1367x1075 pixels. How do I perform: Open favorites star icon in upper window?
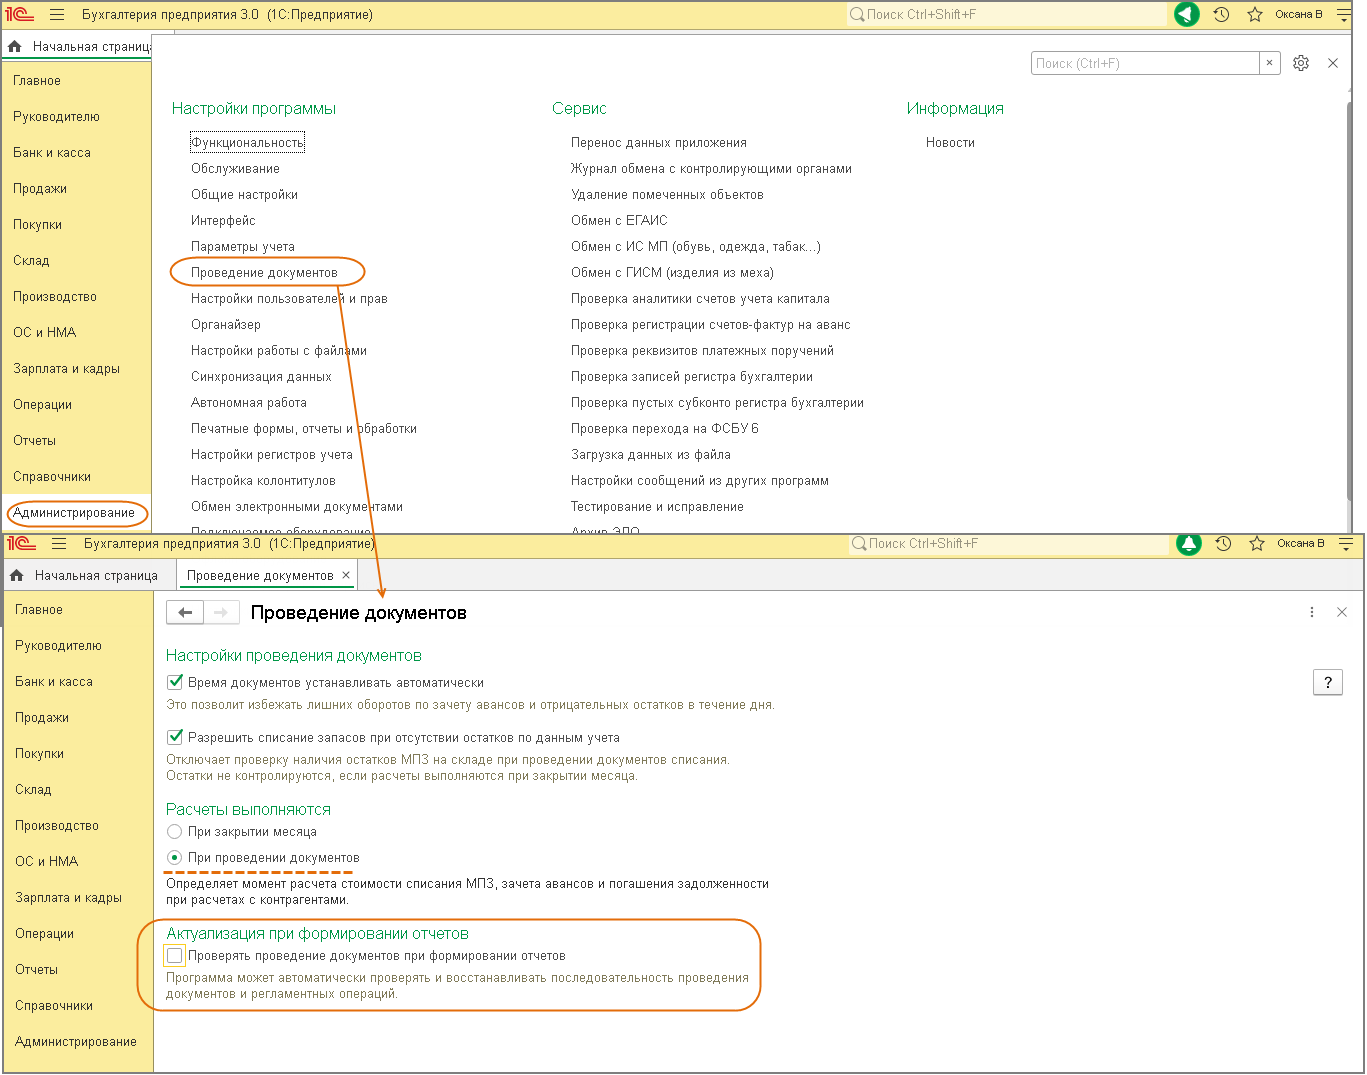coord(1255,15)
